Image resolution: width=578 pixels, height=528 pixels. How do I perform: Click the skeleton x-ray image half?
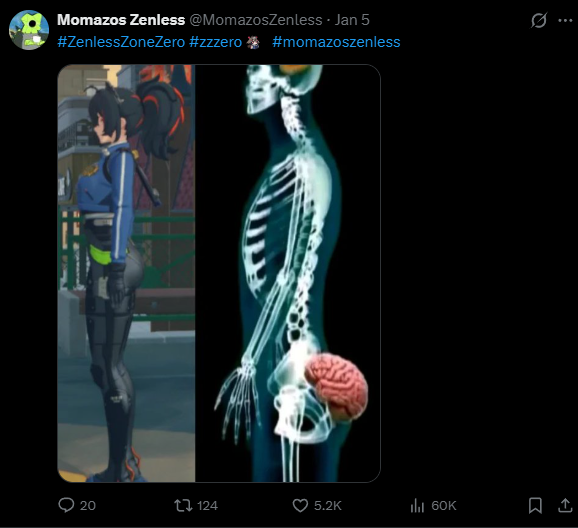tap(288, 273)
